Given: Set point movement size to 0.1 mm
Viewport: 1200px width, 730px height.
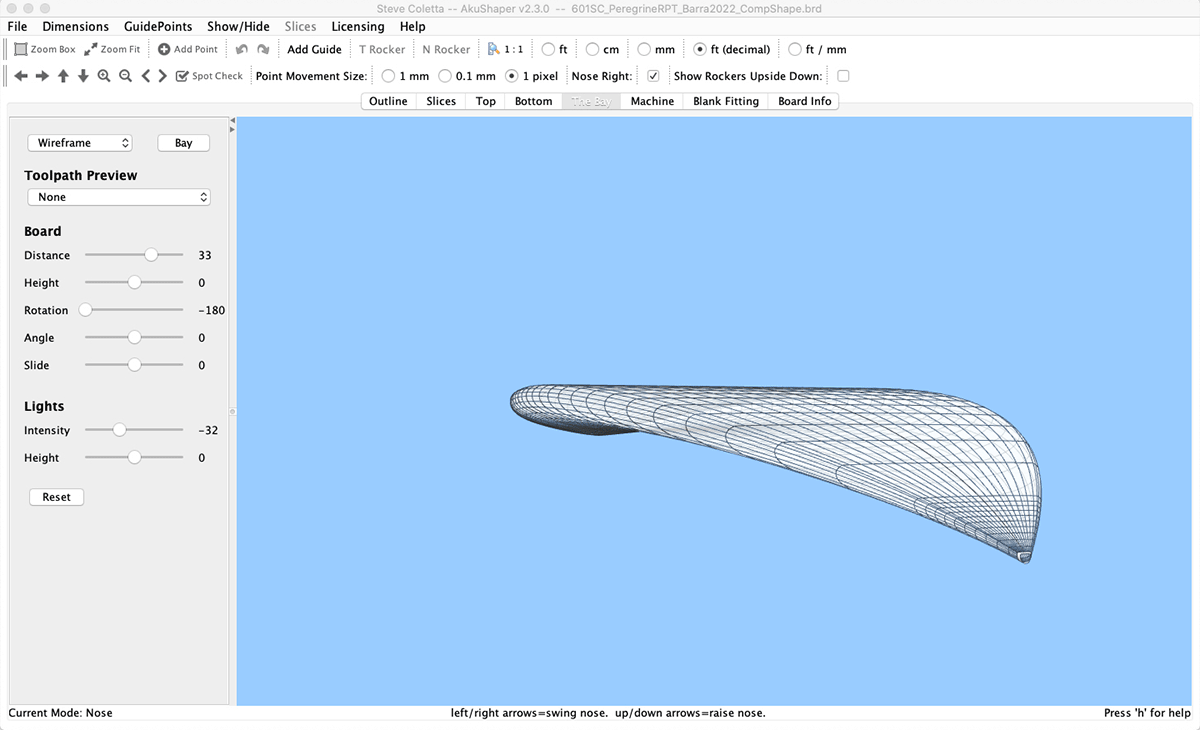Looking at the screenshot, I should [445, 76].
